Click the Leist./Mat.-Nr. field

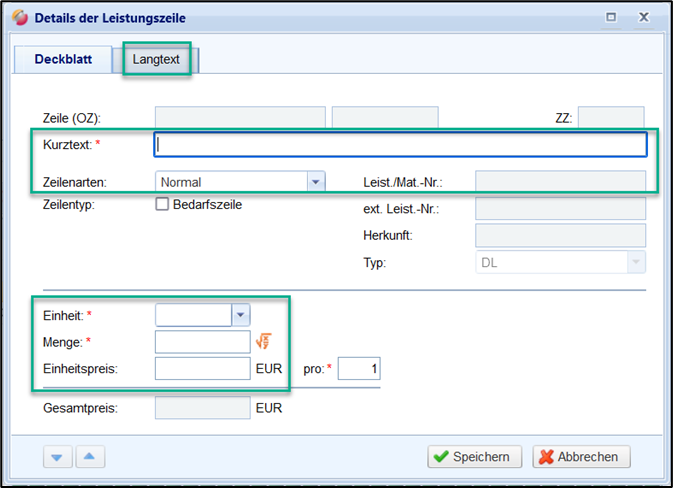559,182
